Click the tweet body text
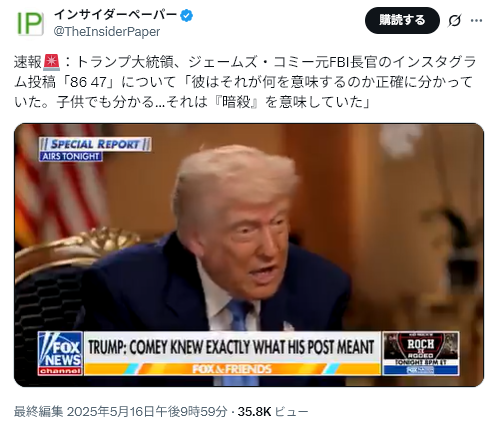The height and width of the screenshot is (428, 497). (245, 82)
